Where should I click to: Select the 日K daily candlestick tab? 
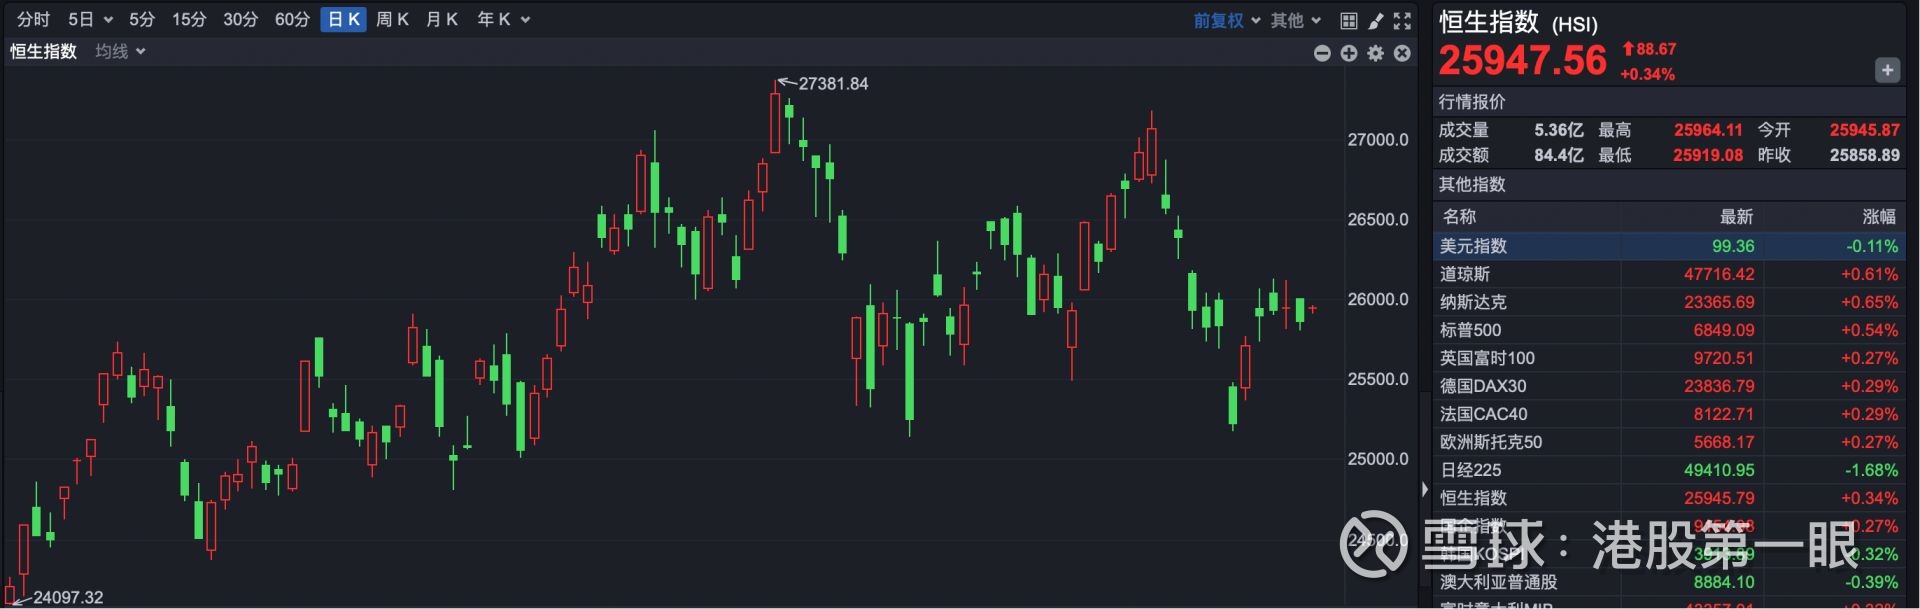click(343, 19)
